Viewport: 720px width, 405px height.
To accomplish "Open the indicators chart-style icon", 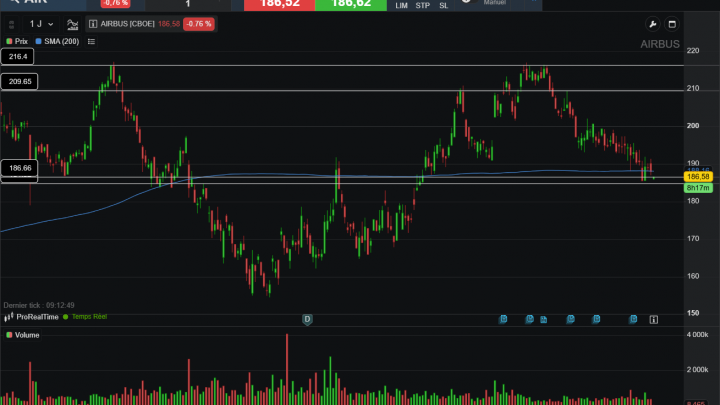I will pos(72,24).
